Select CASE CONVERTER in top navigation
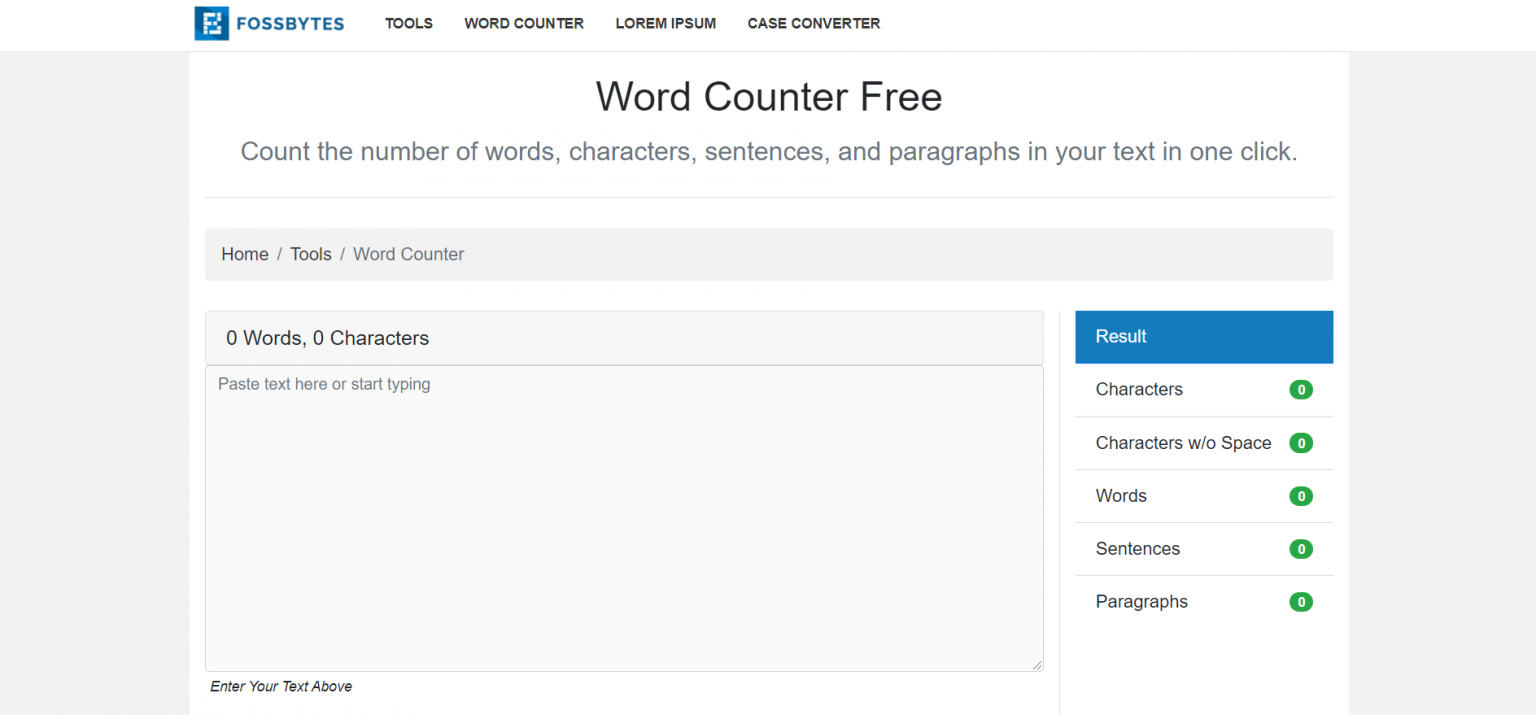The image size is (1536, 715). click(x=813, y=23)
